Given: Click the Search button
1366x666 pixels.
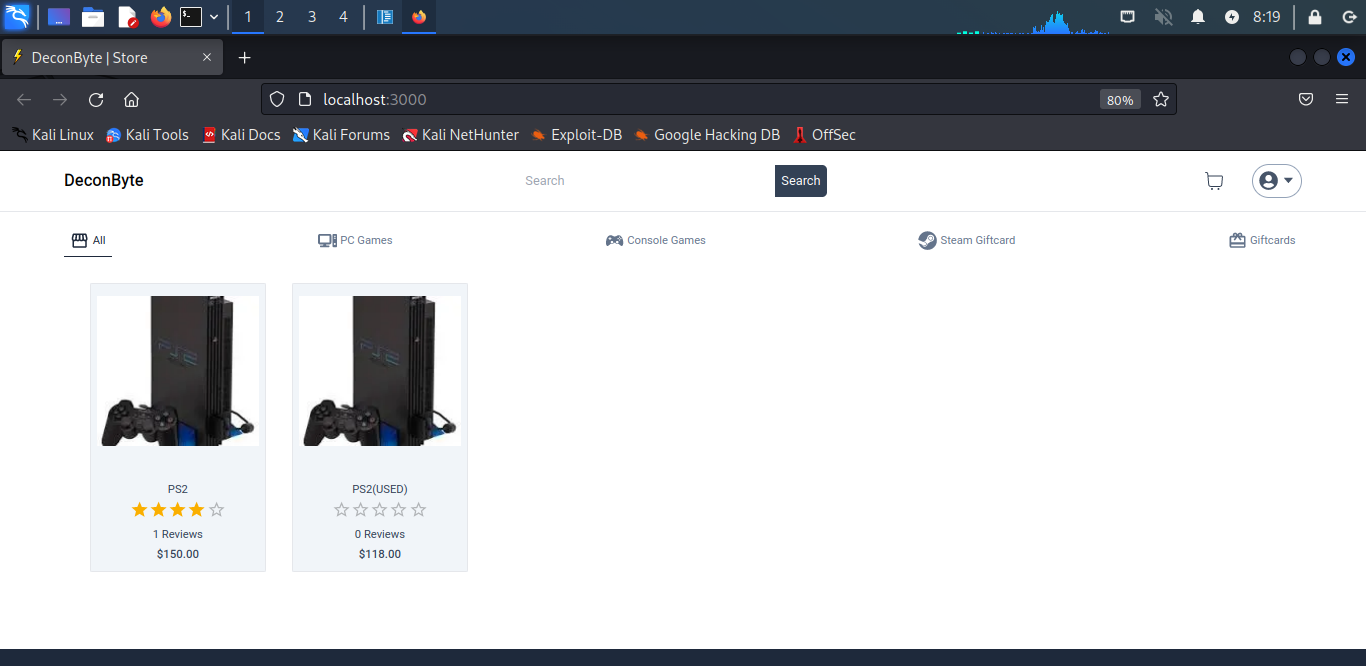Looking at the screenshot, I should pyautogui.click(x=800, y=181).
